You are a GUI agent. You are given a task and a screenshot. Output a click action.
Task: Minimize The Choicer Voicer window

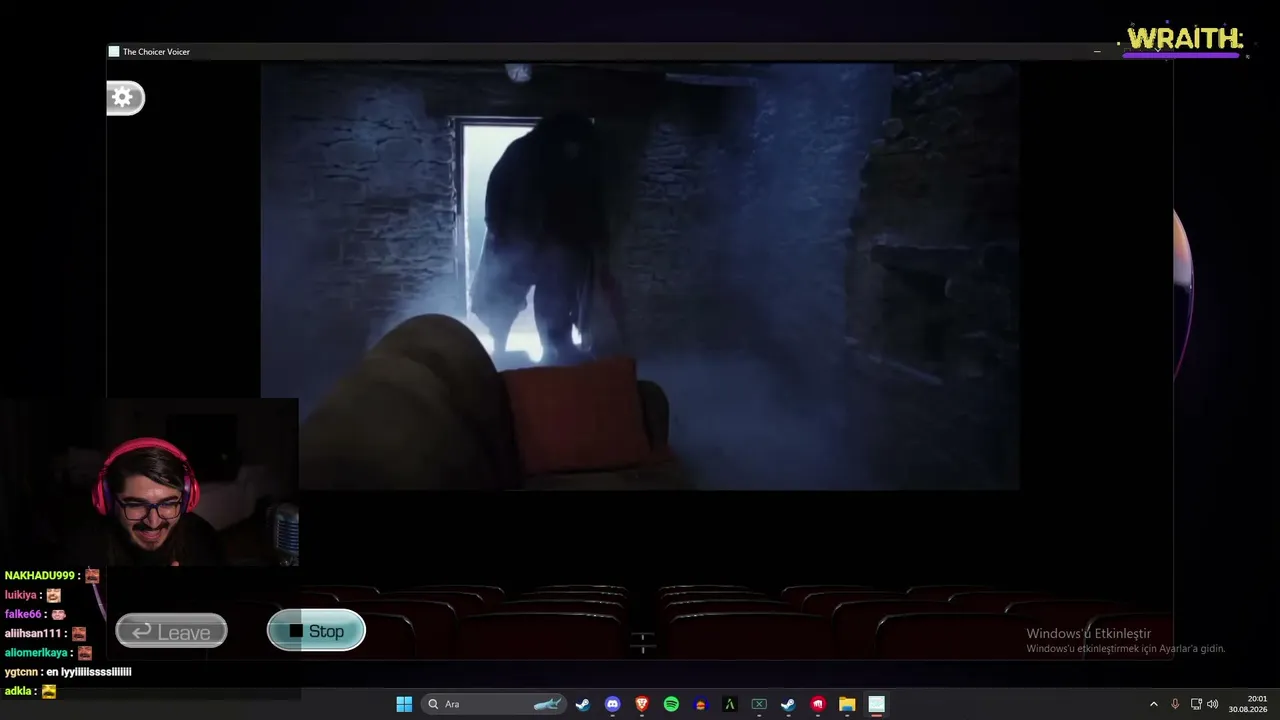coord(1097,51)
